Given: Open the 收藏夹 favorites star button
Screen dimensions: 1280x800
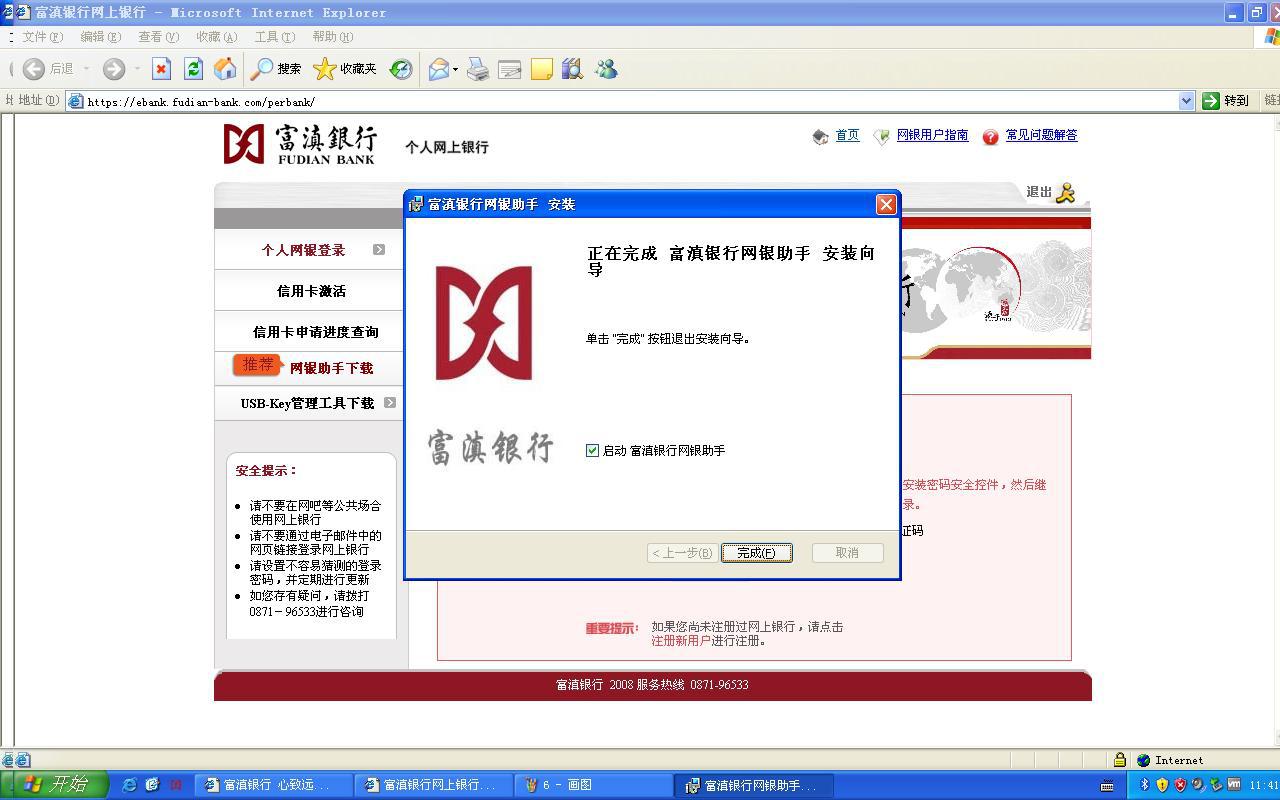Looking at the screenshot, I should click(x=345, y=69).
